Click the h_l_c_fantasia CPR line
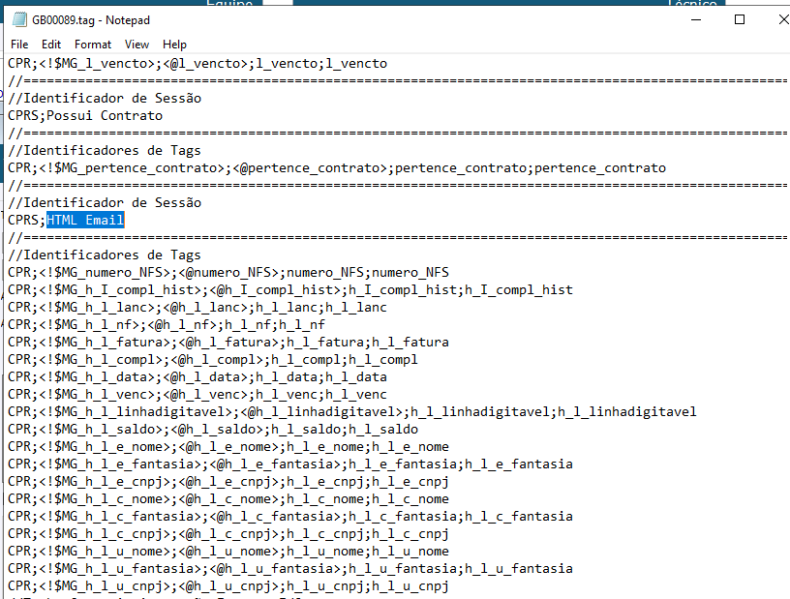The height and width of the screenshot is (599, 790). point(290,516)
